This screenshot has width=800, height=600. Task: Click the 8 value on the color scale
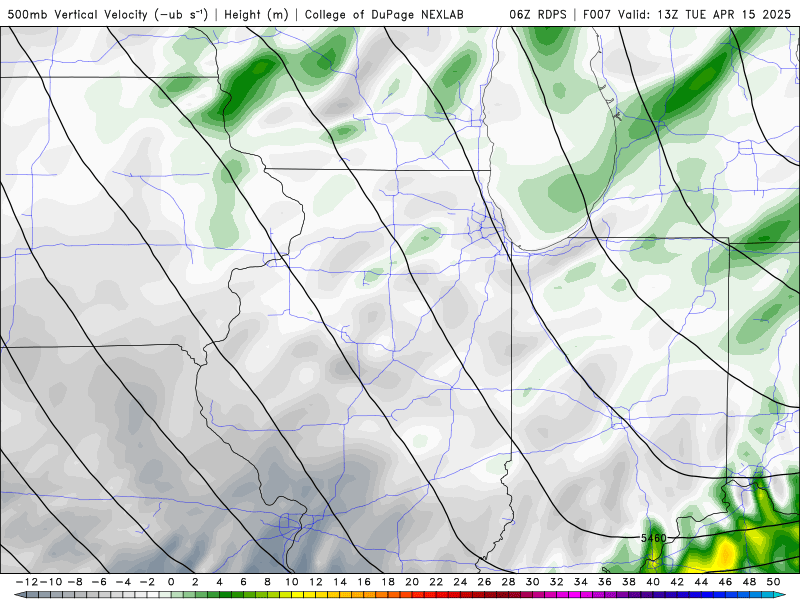coord(267,582)
